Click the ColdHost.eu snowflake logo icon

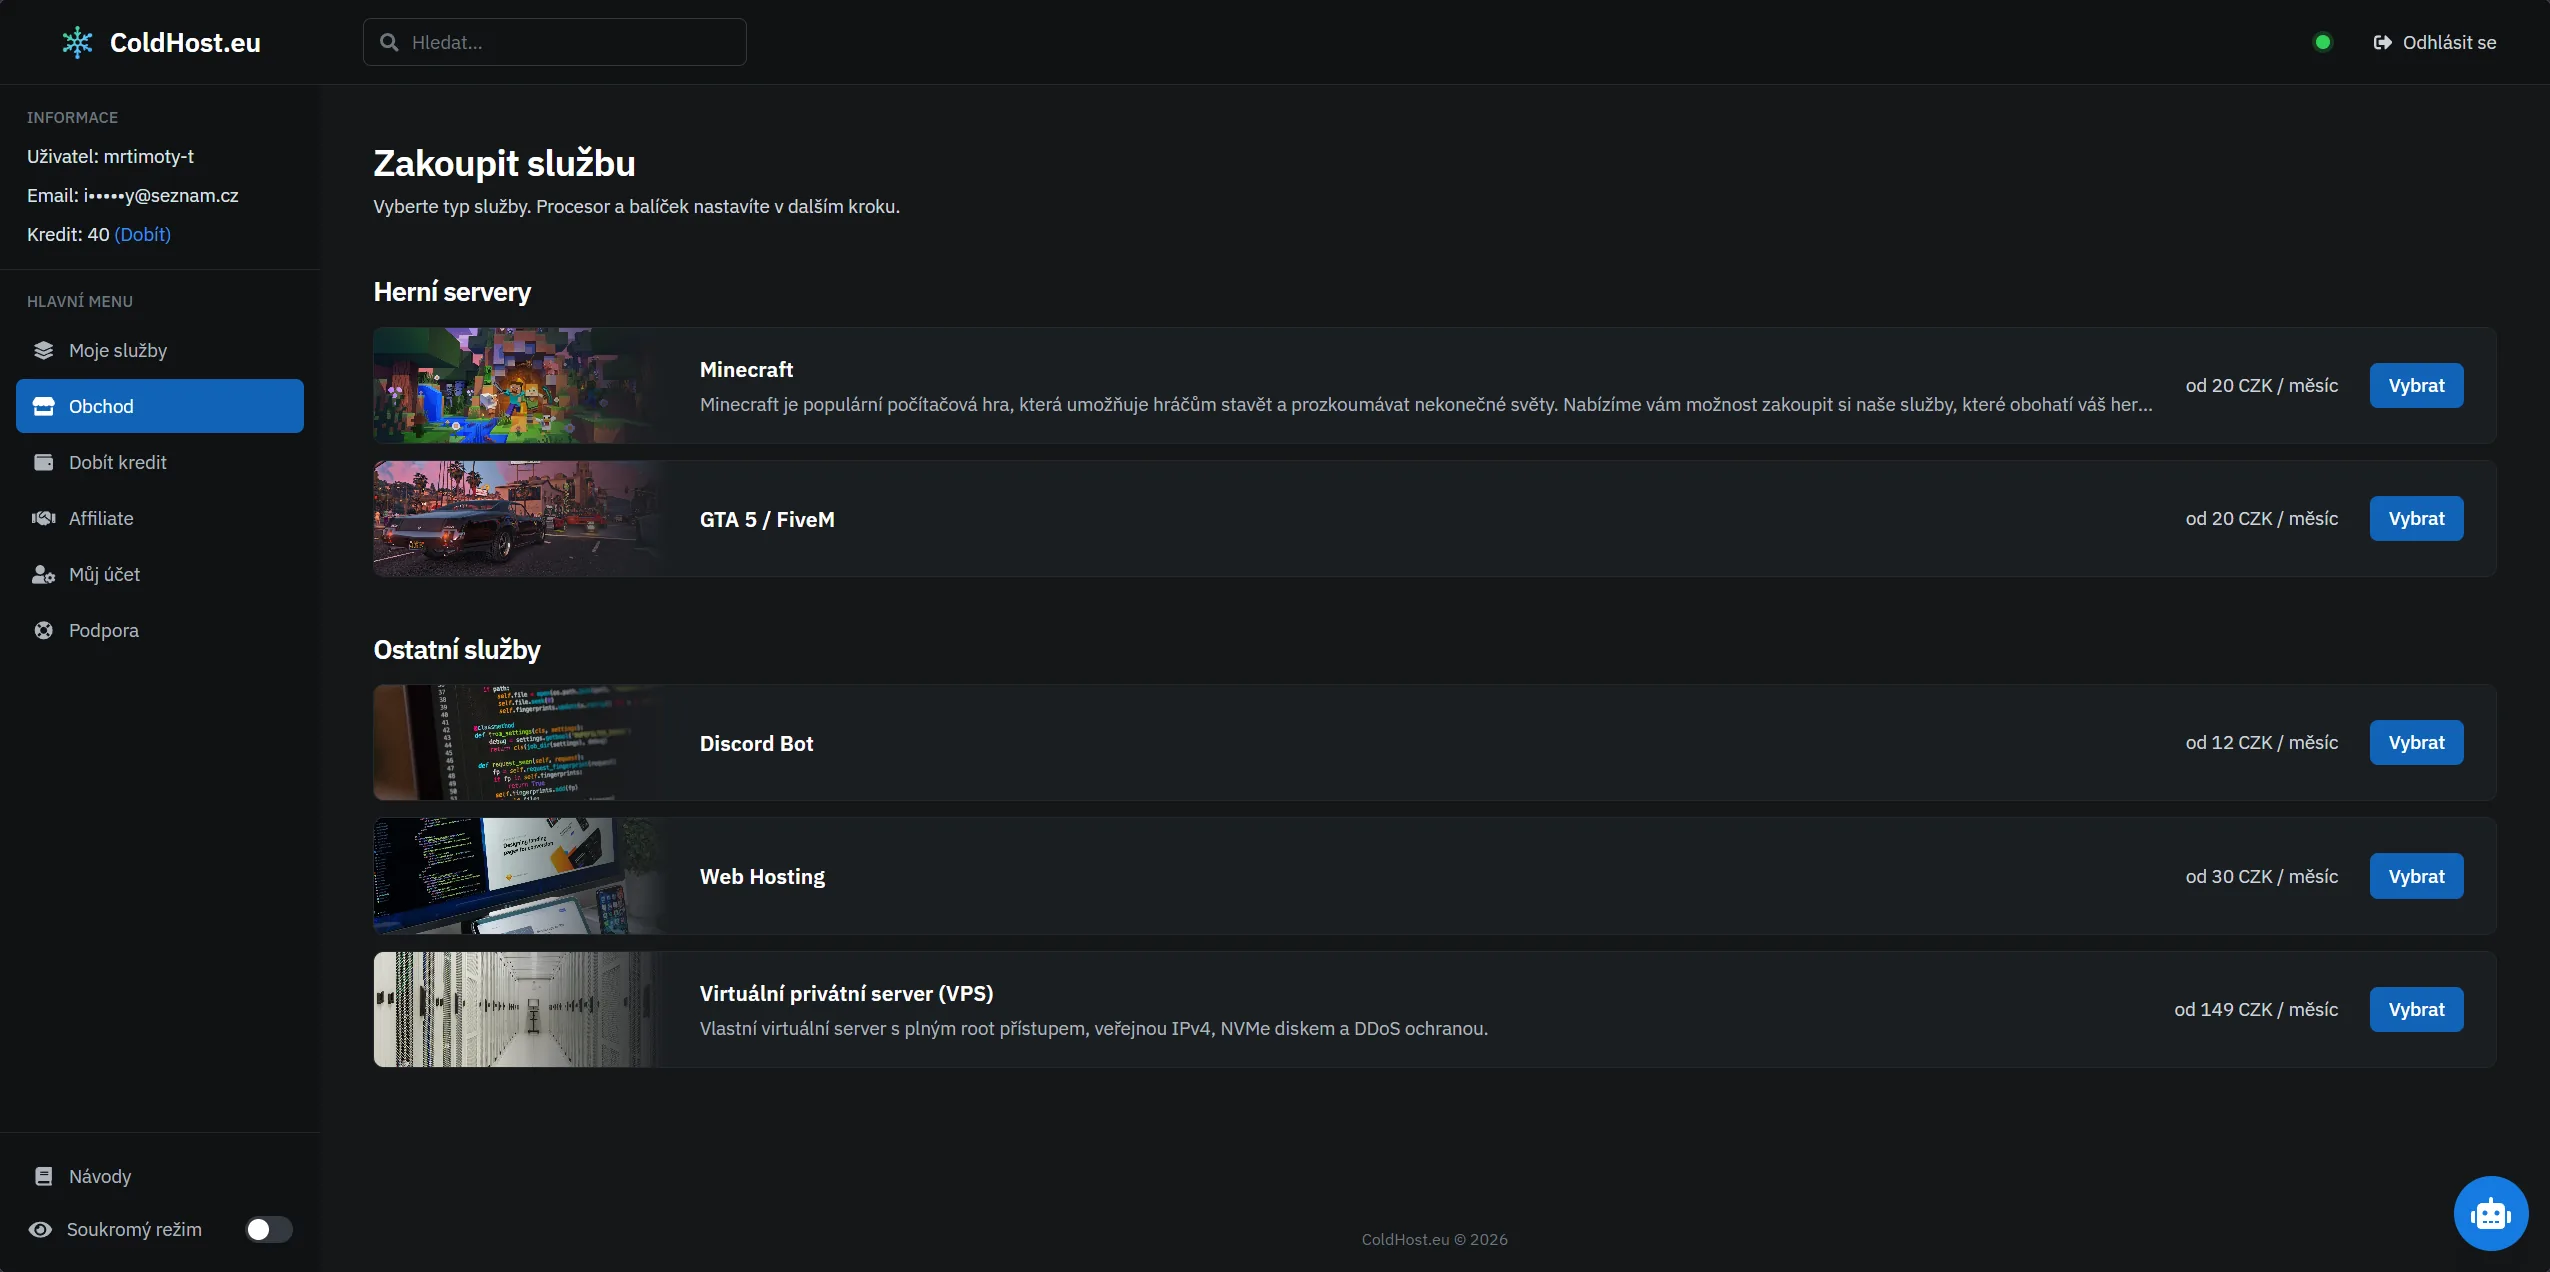pos(77,42)
